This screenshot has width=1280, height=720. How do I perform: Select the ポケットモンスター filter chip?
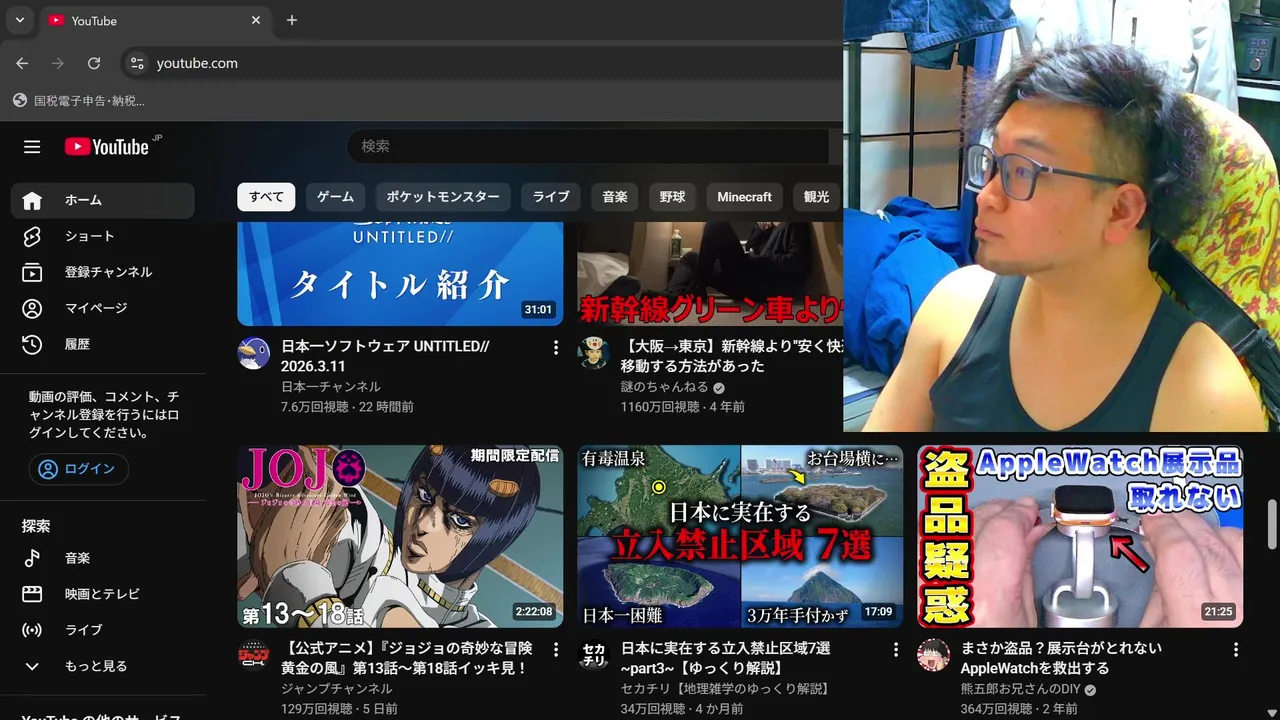(443, 197)
